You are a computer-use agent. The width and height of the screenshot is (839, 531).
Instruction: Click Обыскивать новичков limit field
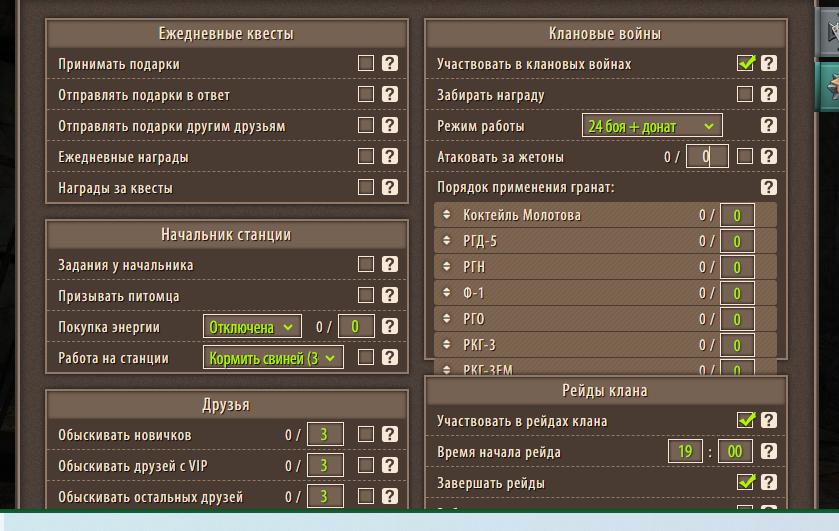(x=325, y=435)
